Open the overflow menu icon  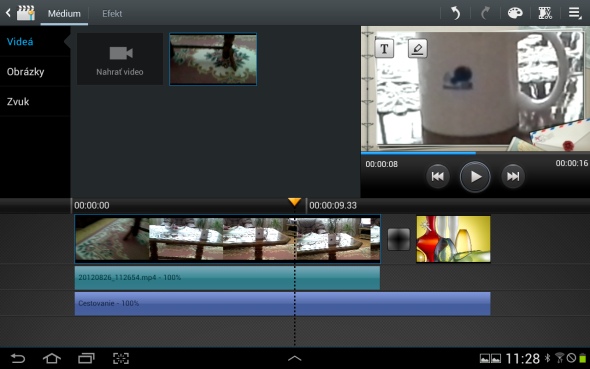[575, 13]
